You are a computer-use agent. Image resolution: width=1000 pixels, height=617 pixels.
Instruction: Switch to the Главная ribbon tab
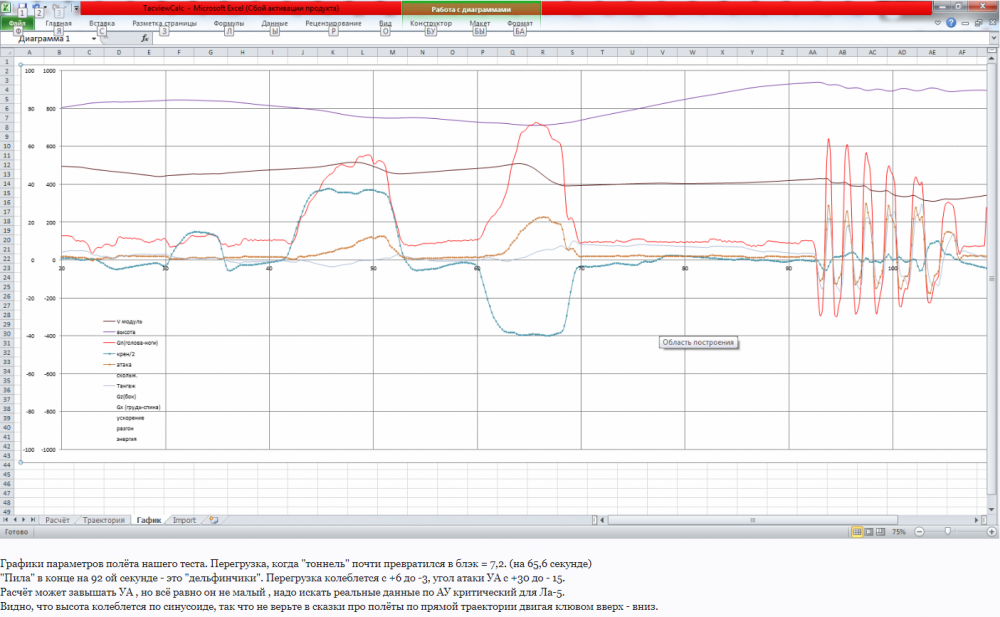coord(59,23)
